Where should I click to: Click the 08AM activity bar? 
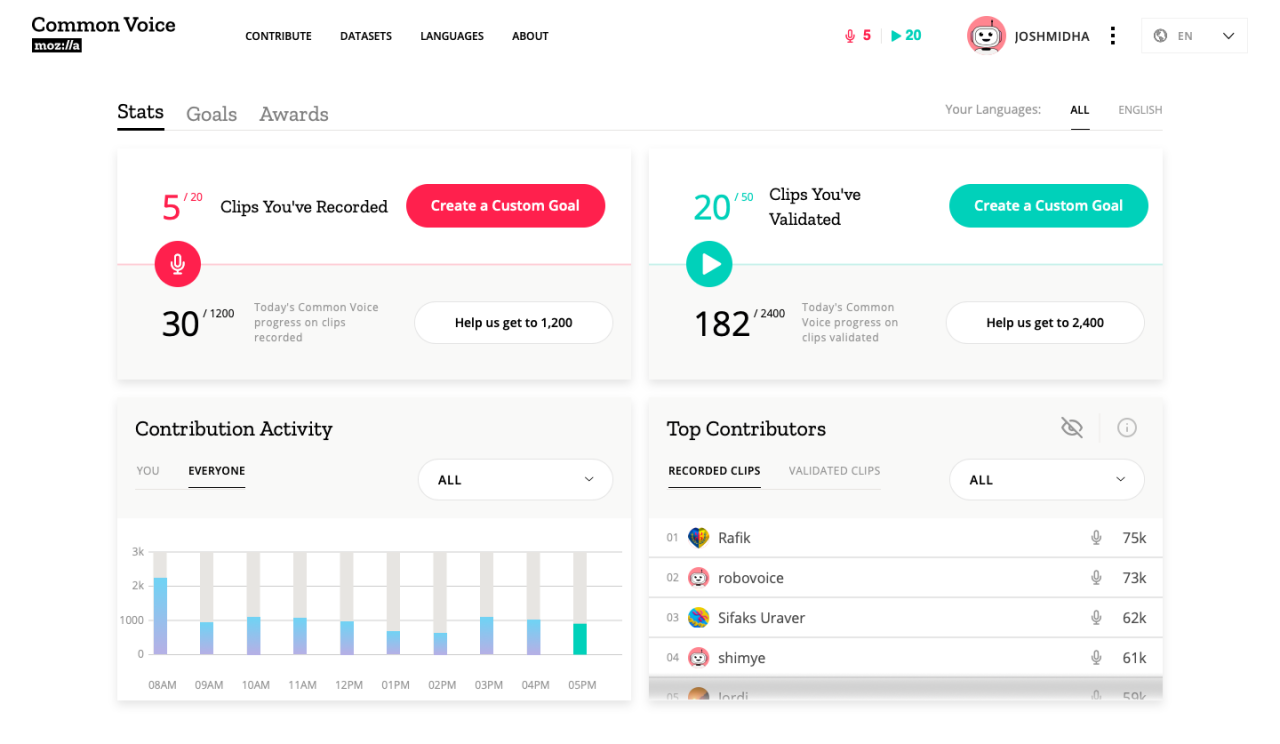point(160,616)
